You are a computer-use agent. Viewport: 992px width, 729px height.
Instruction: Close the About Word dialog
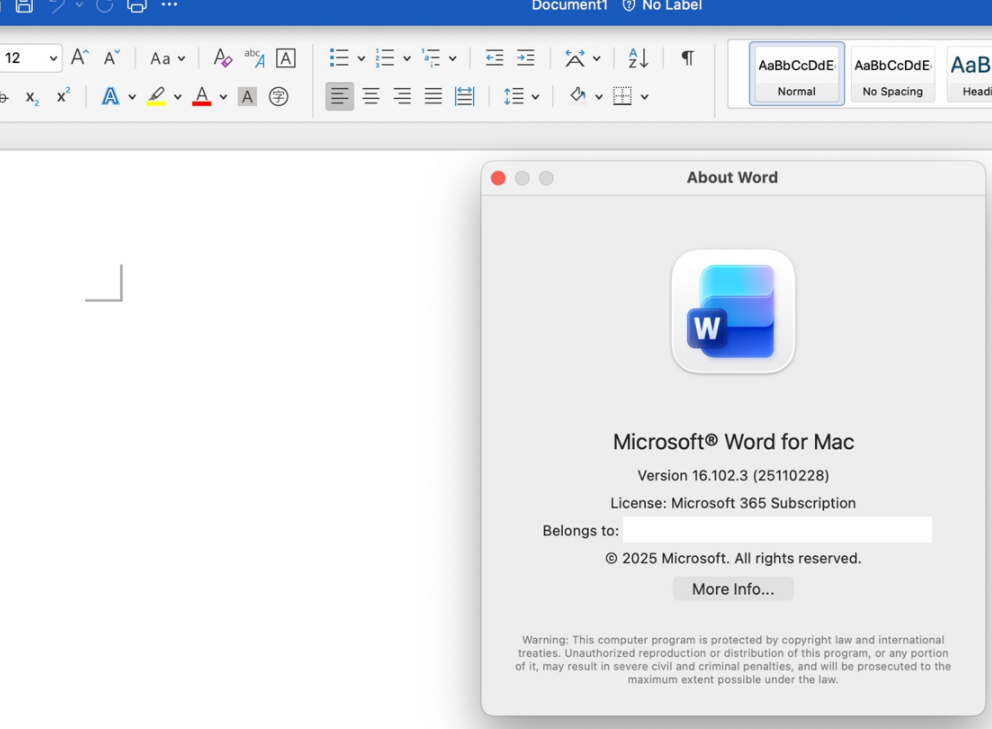(499, 178)
